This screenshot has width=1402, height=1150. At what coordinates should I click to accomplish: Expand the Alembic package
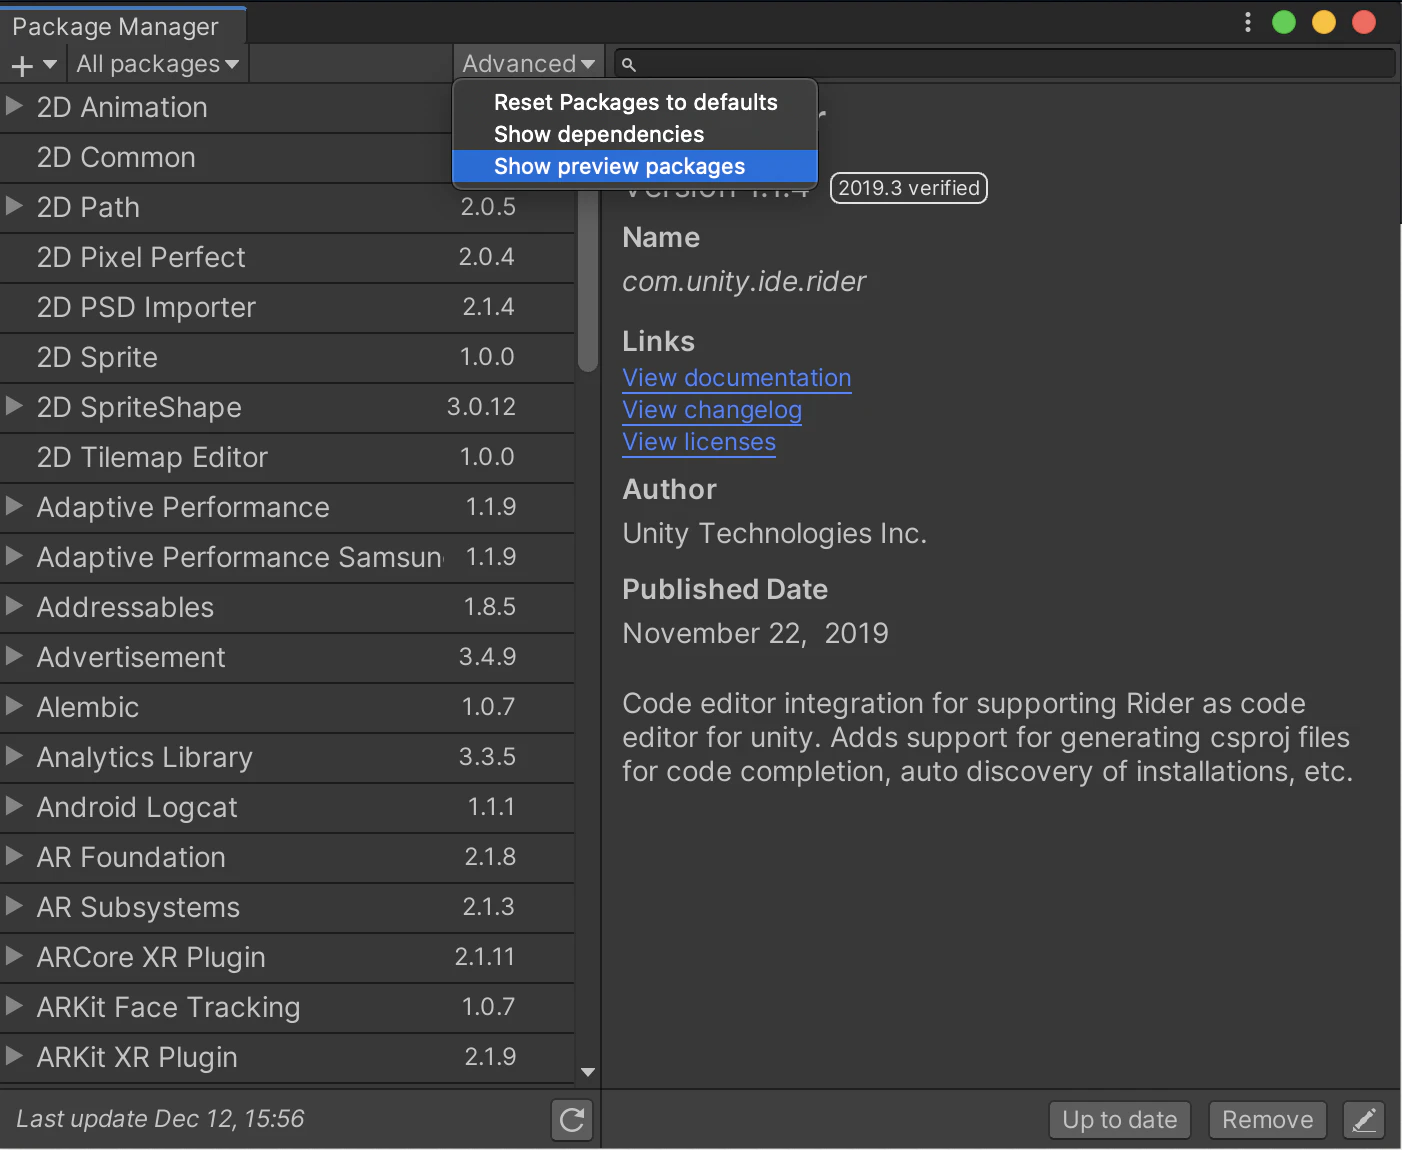(14, 706)
